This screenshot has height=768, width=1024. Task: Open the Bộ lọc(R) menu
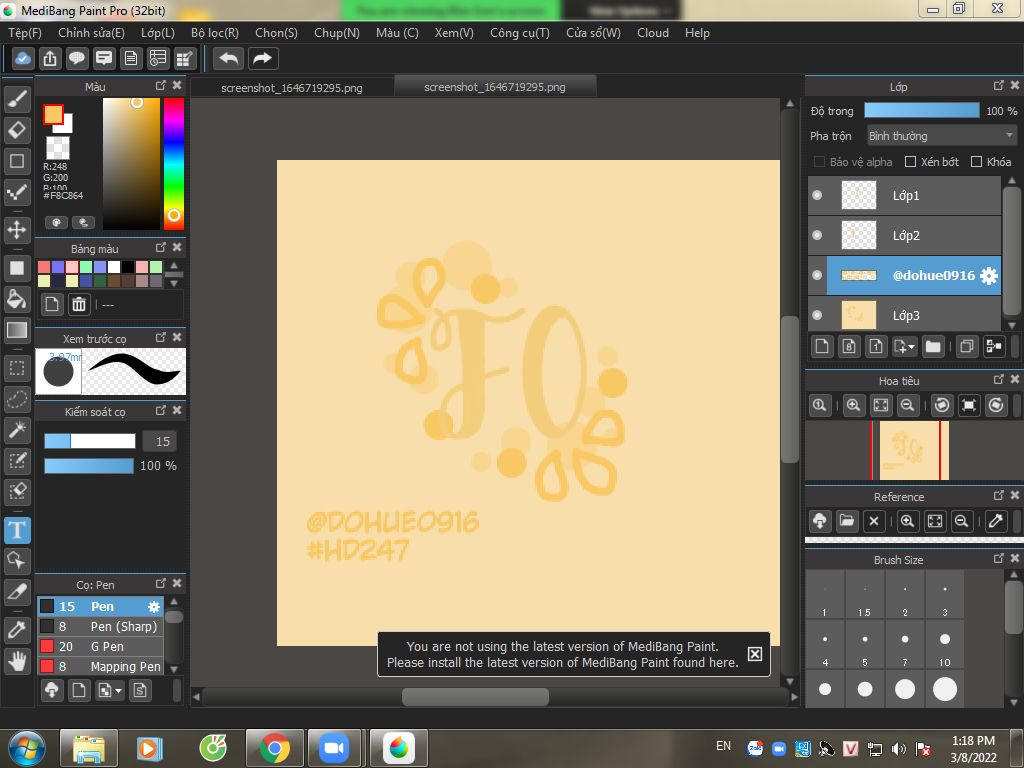(215, 33)
